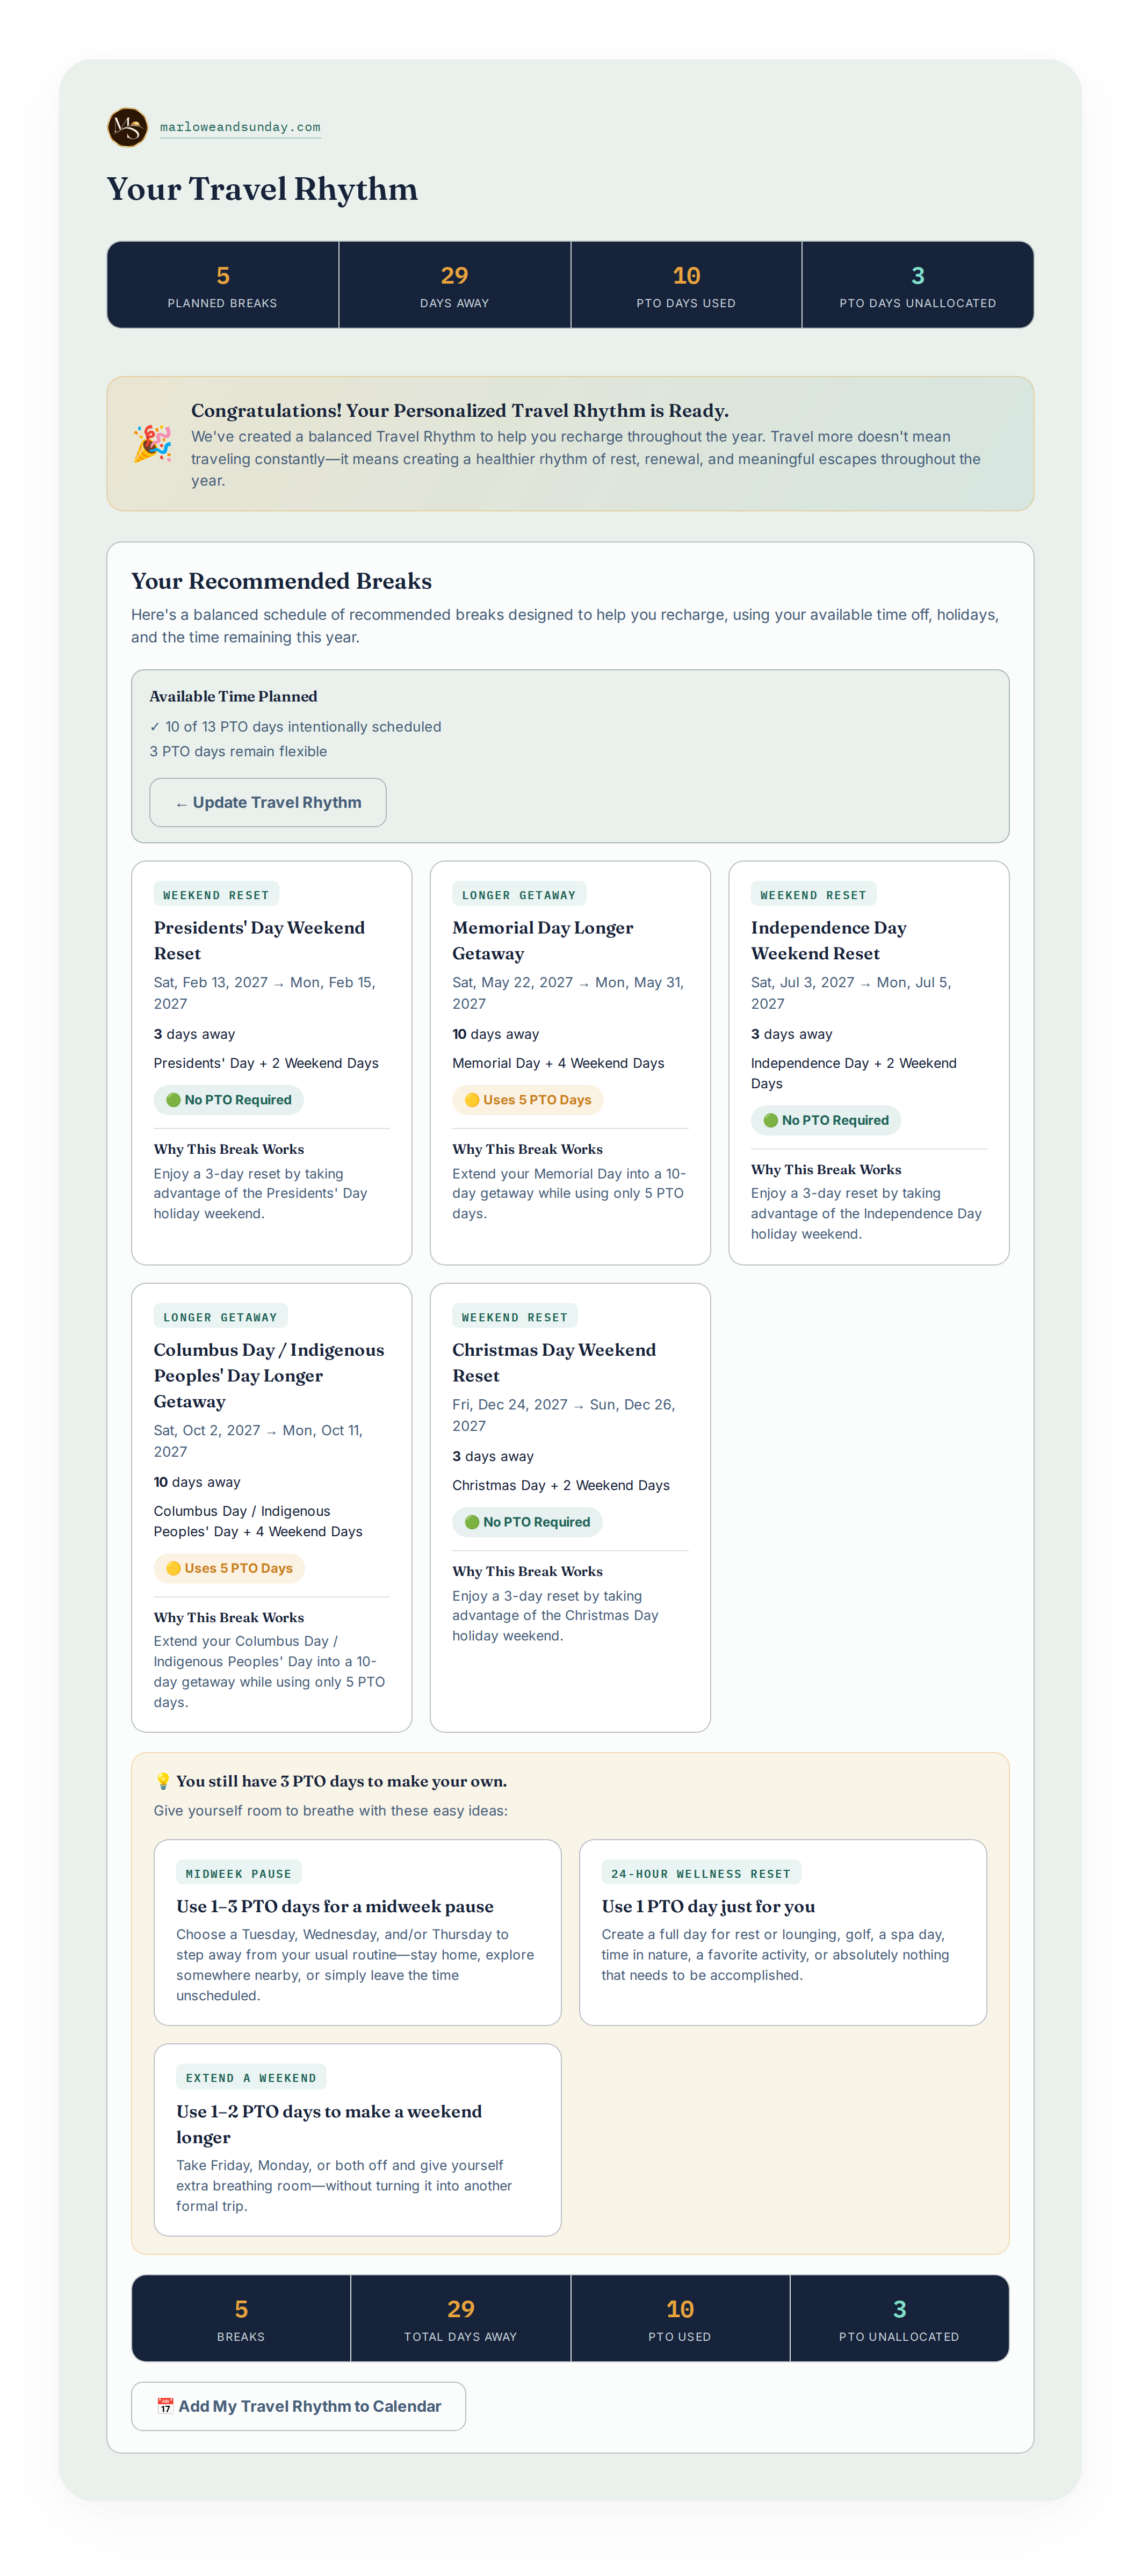The height and width of the screenshot is (2560, 1141).
Task: Select the Presidents' Day Weekend Reset title
Action: pos(259,940)
